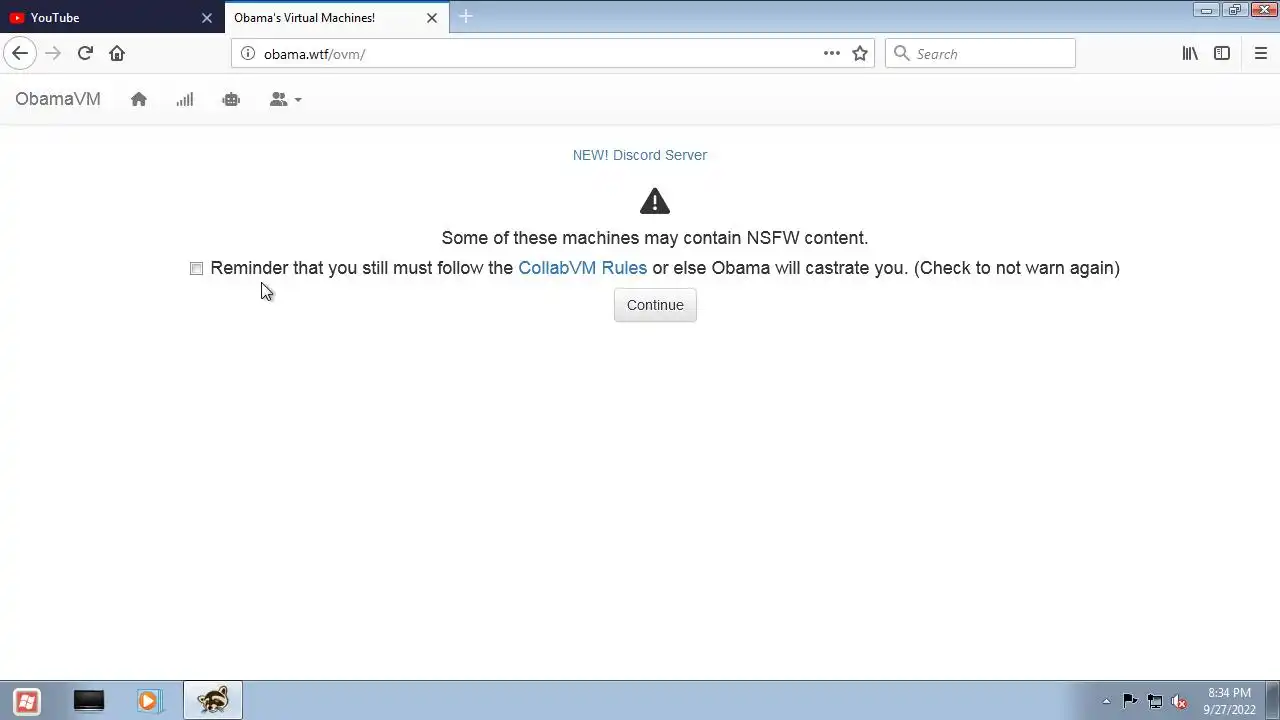Click the muted volume tray icon
The width and height of the screenshot is (1280, 720).
[1179, 701]
